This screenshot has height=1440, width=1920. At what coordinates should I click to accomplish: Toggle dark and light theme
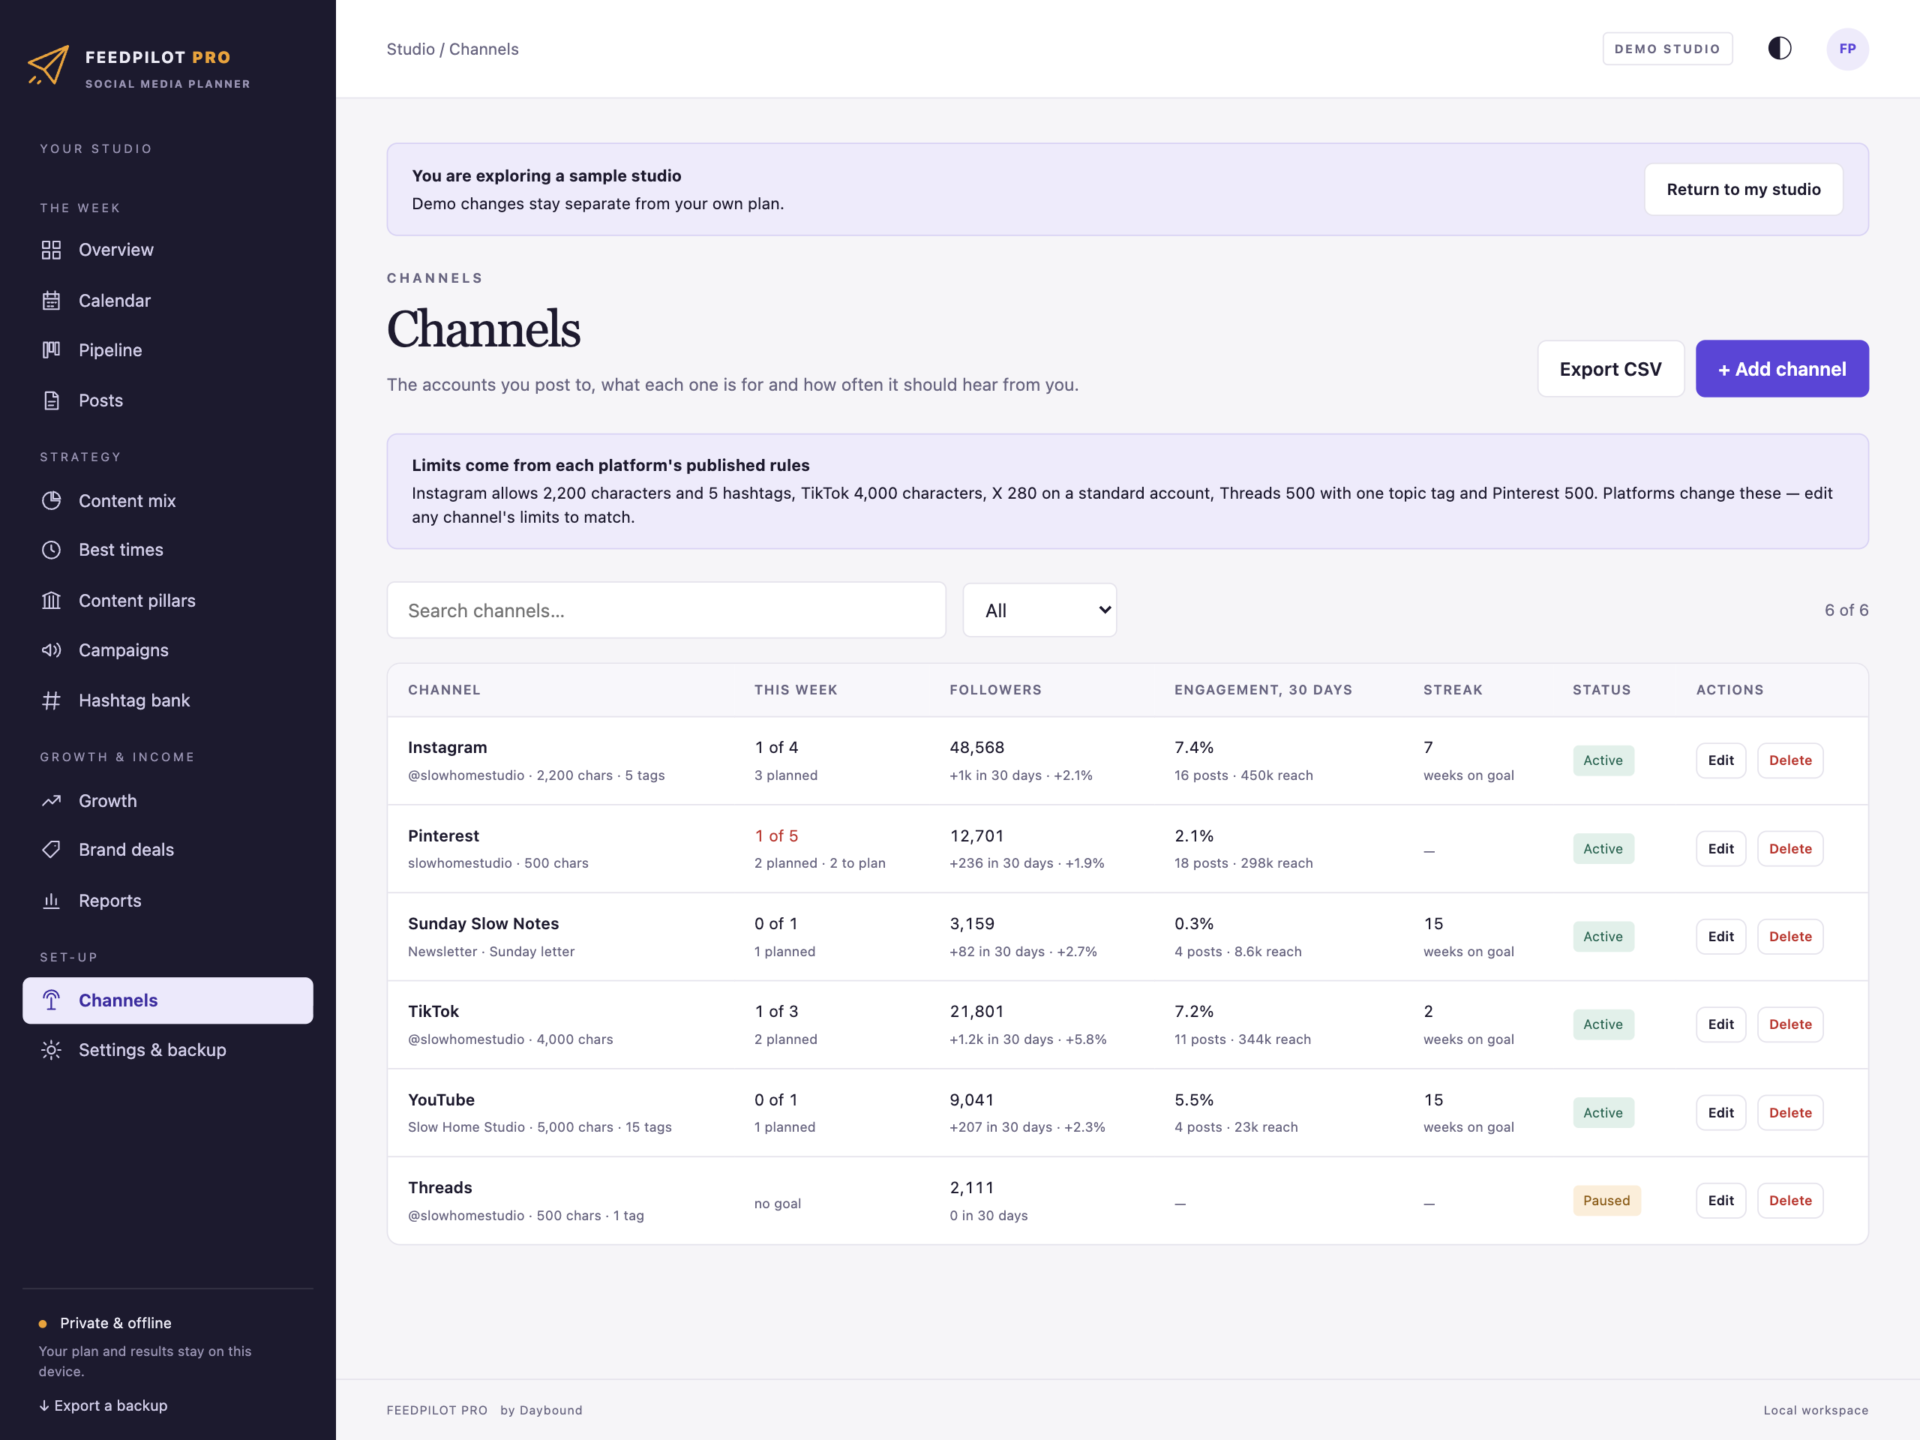tap(1779, 48)
